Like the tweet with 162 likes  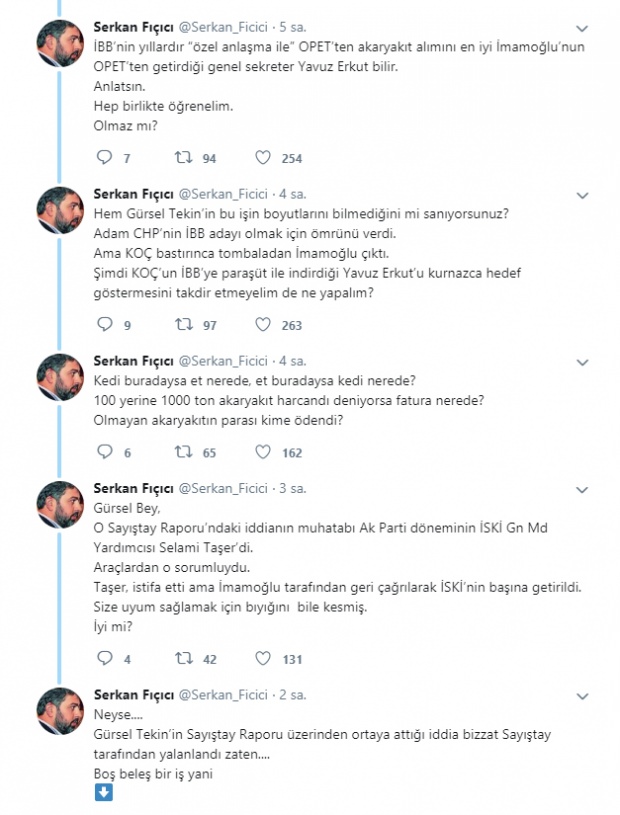[262, 453]
